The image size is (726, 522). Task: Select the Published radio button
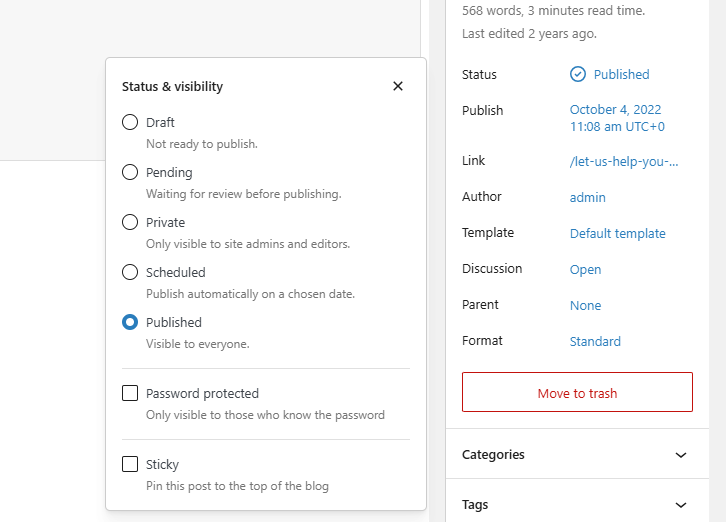(130, 322)
